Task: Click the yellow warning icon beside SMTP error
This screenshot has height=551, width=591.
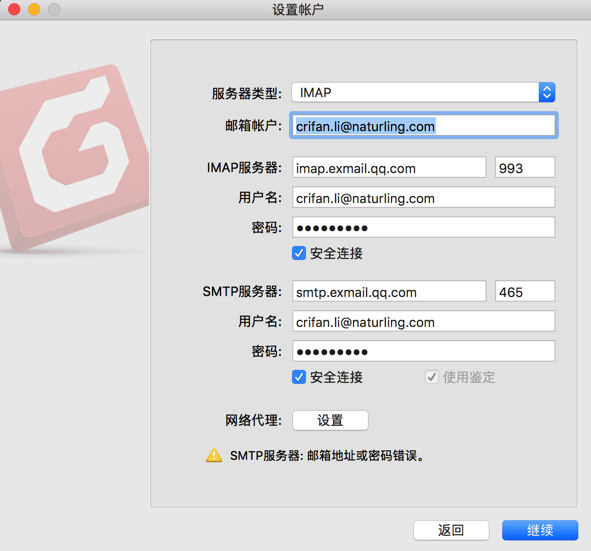Action: [x=214, y=455]
